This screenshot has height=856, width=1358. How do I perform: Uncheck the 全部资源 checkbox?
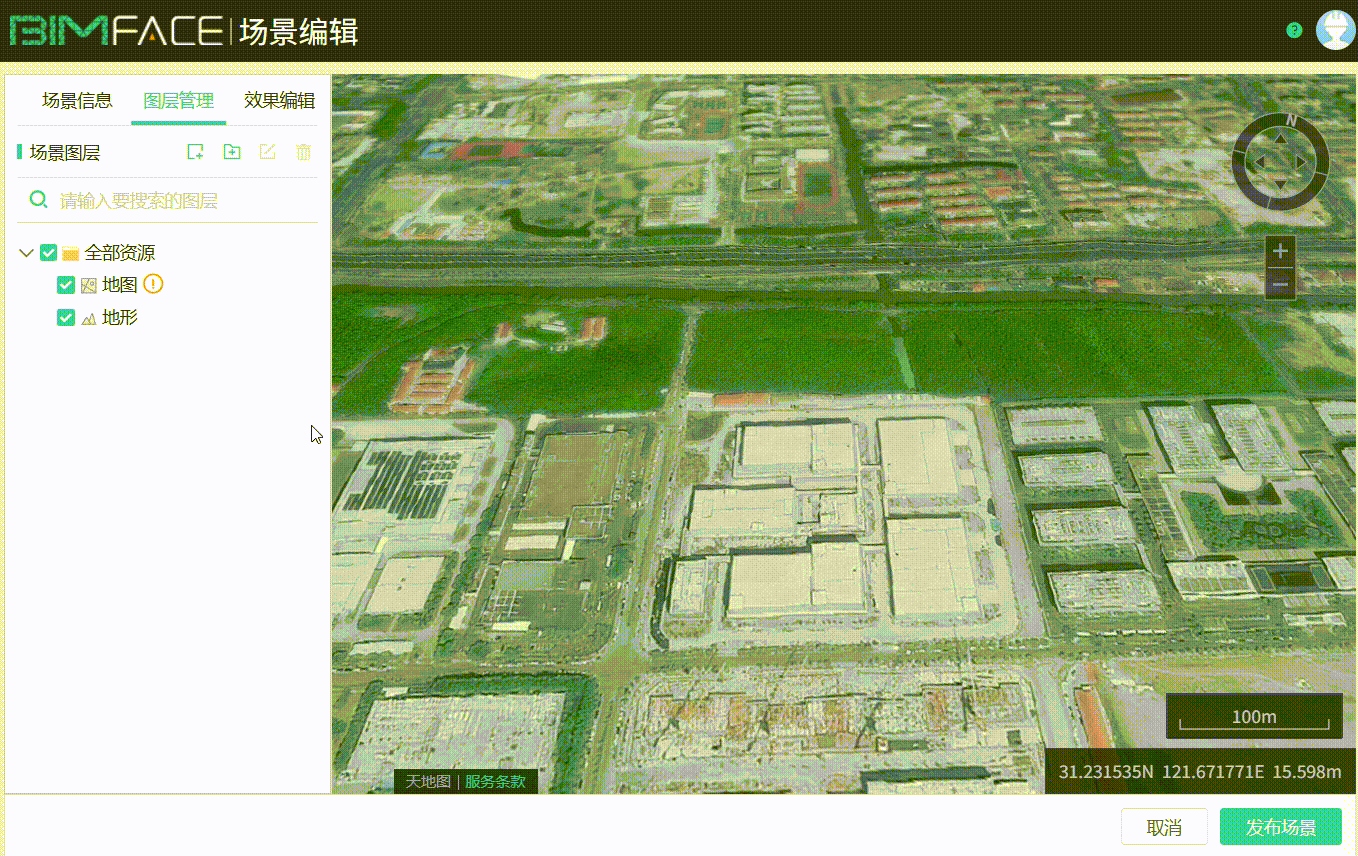coord(48,253)
